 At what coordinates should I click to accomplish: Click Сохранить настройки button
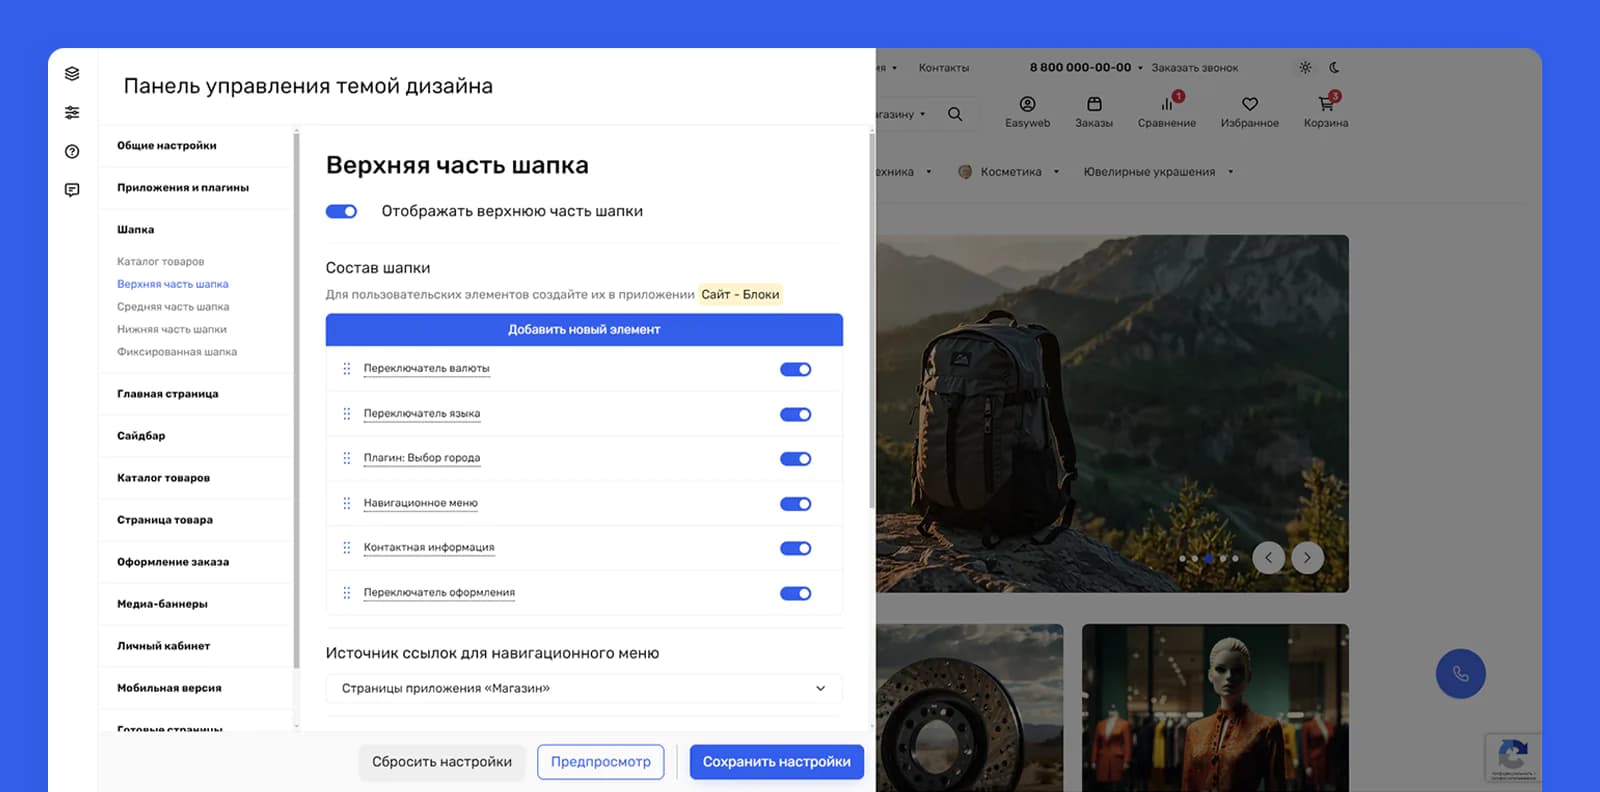(x=777, y=762)
